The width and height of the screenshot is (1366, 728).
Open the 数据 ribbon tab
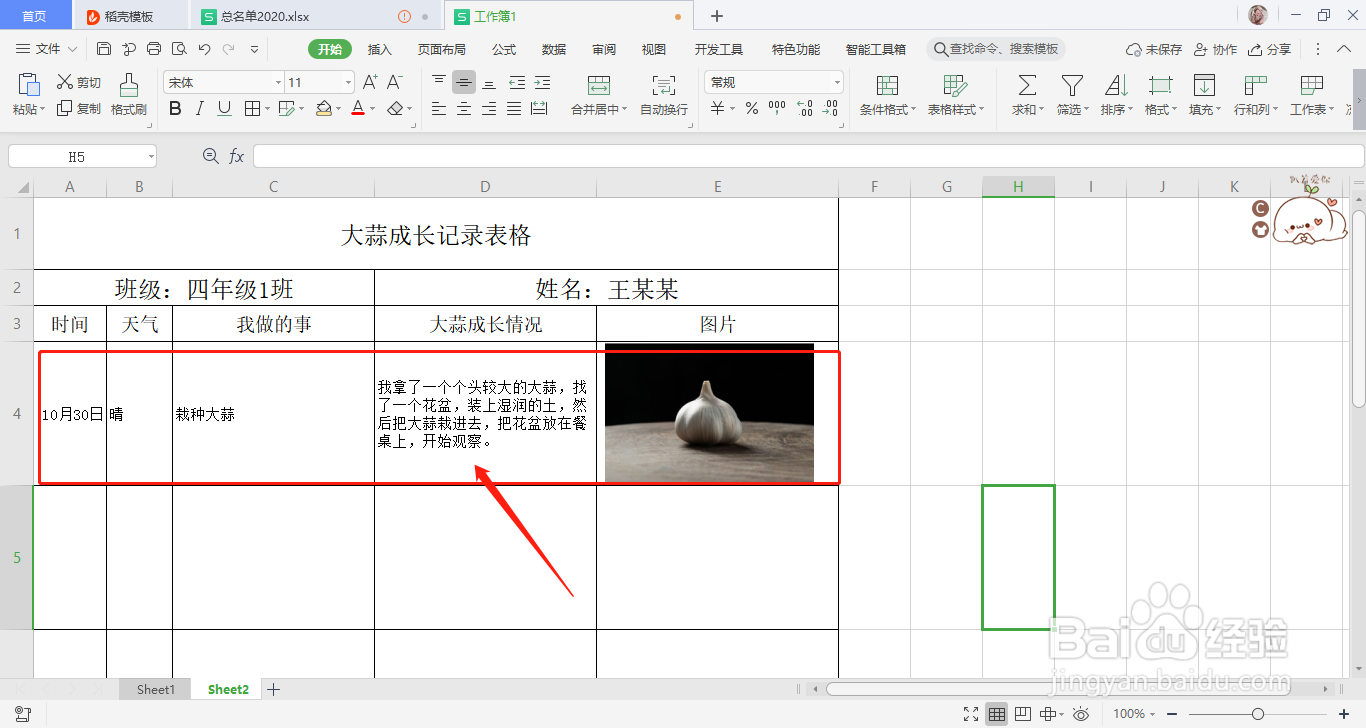click(x=554, y=49)
